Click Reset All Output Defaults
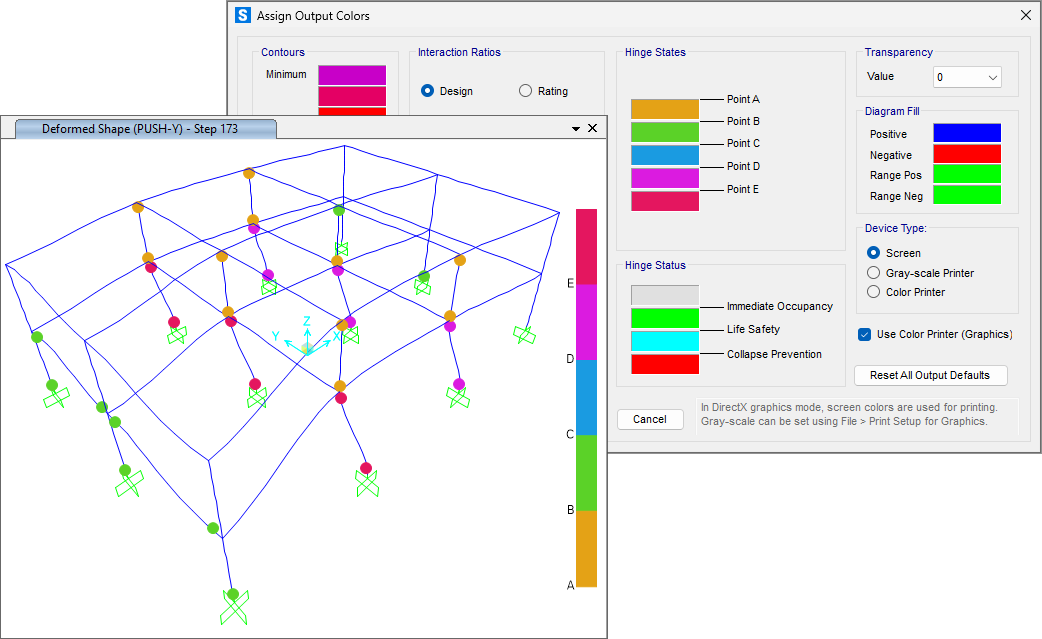This screenshot has width=1042, height=639. coord(931,375)
